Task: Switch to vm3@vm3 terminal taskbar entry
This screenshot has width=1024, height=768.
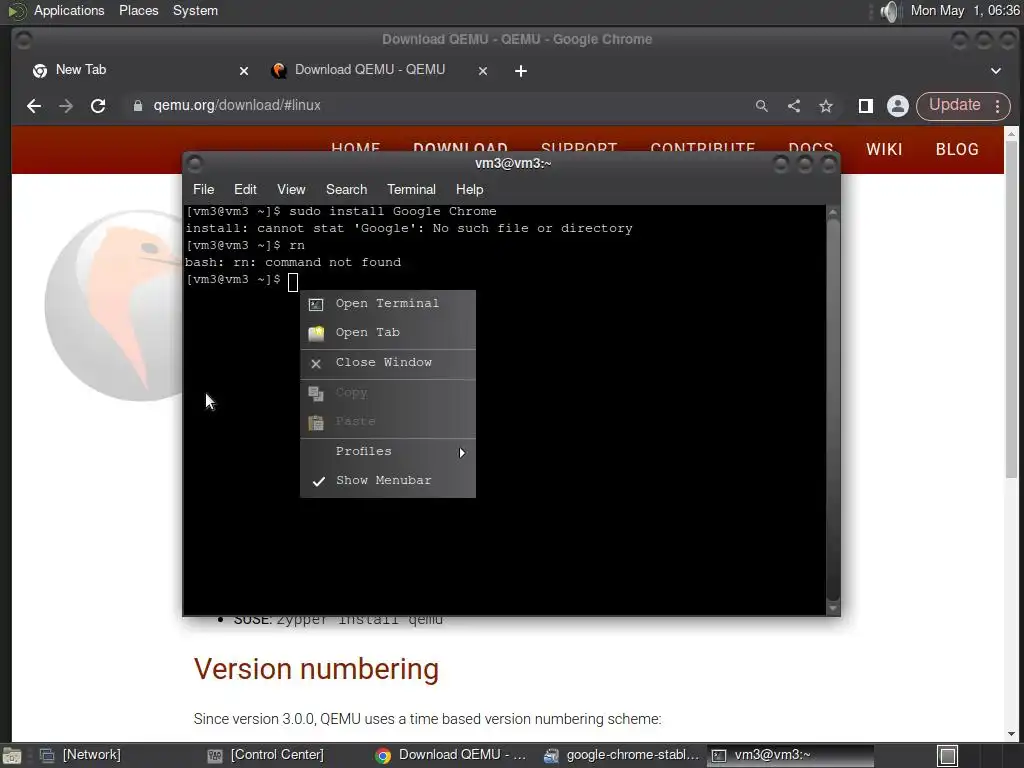Action: pyautogui.click(x=790, y=755)
